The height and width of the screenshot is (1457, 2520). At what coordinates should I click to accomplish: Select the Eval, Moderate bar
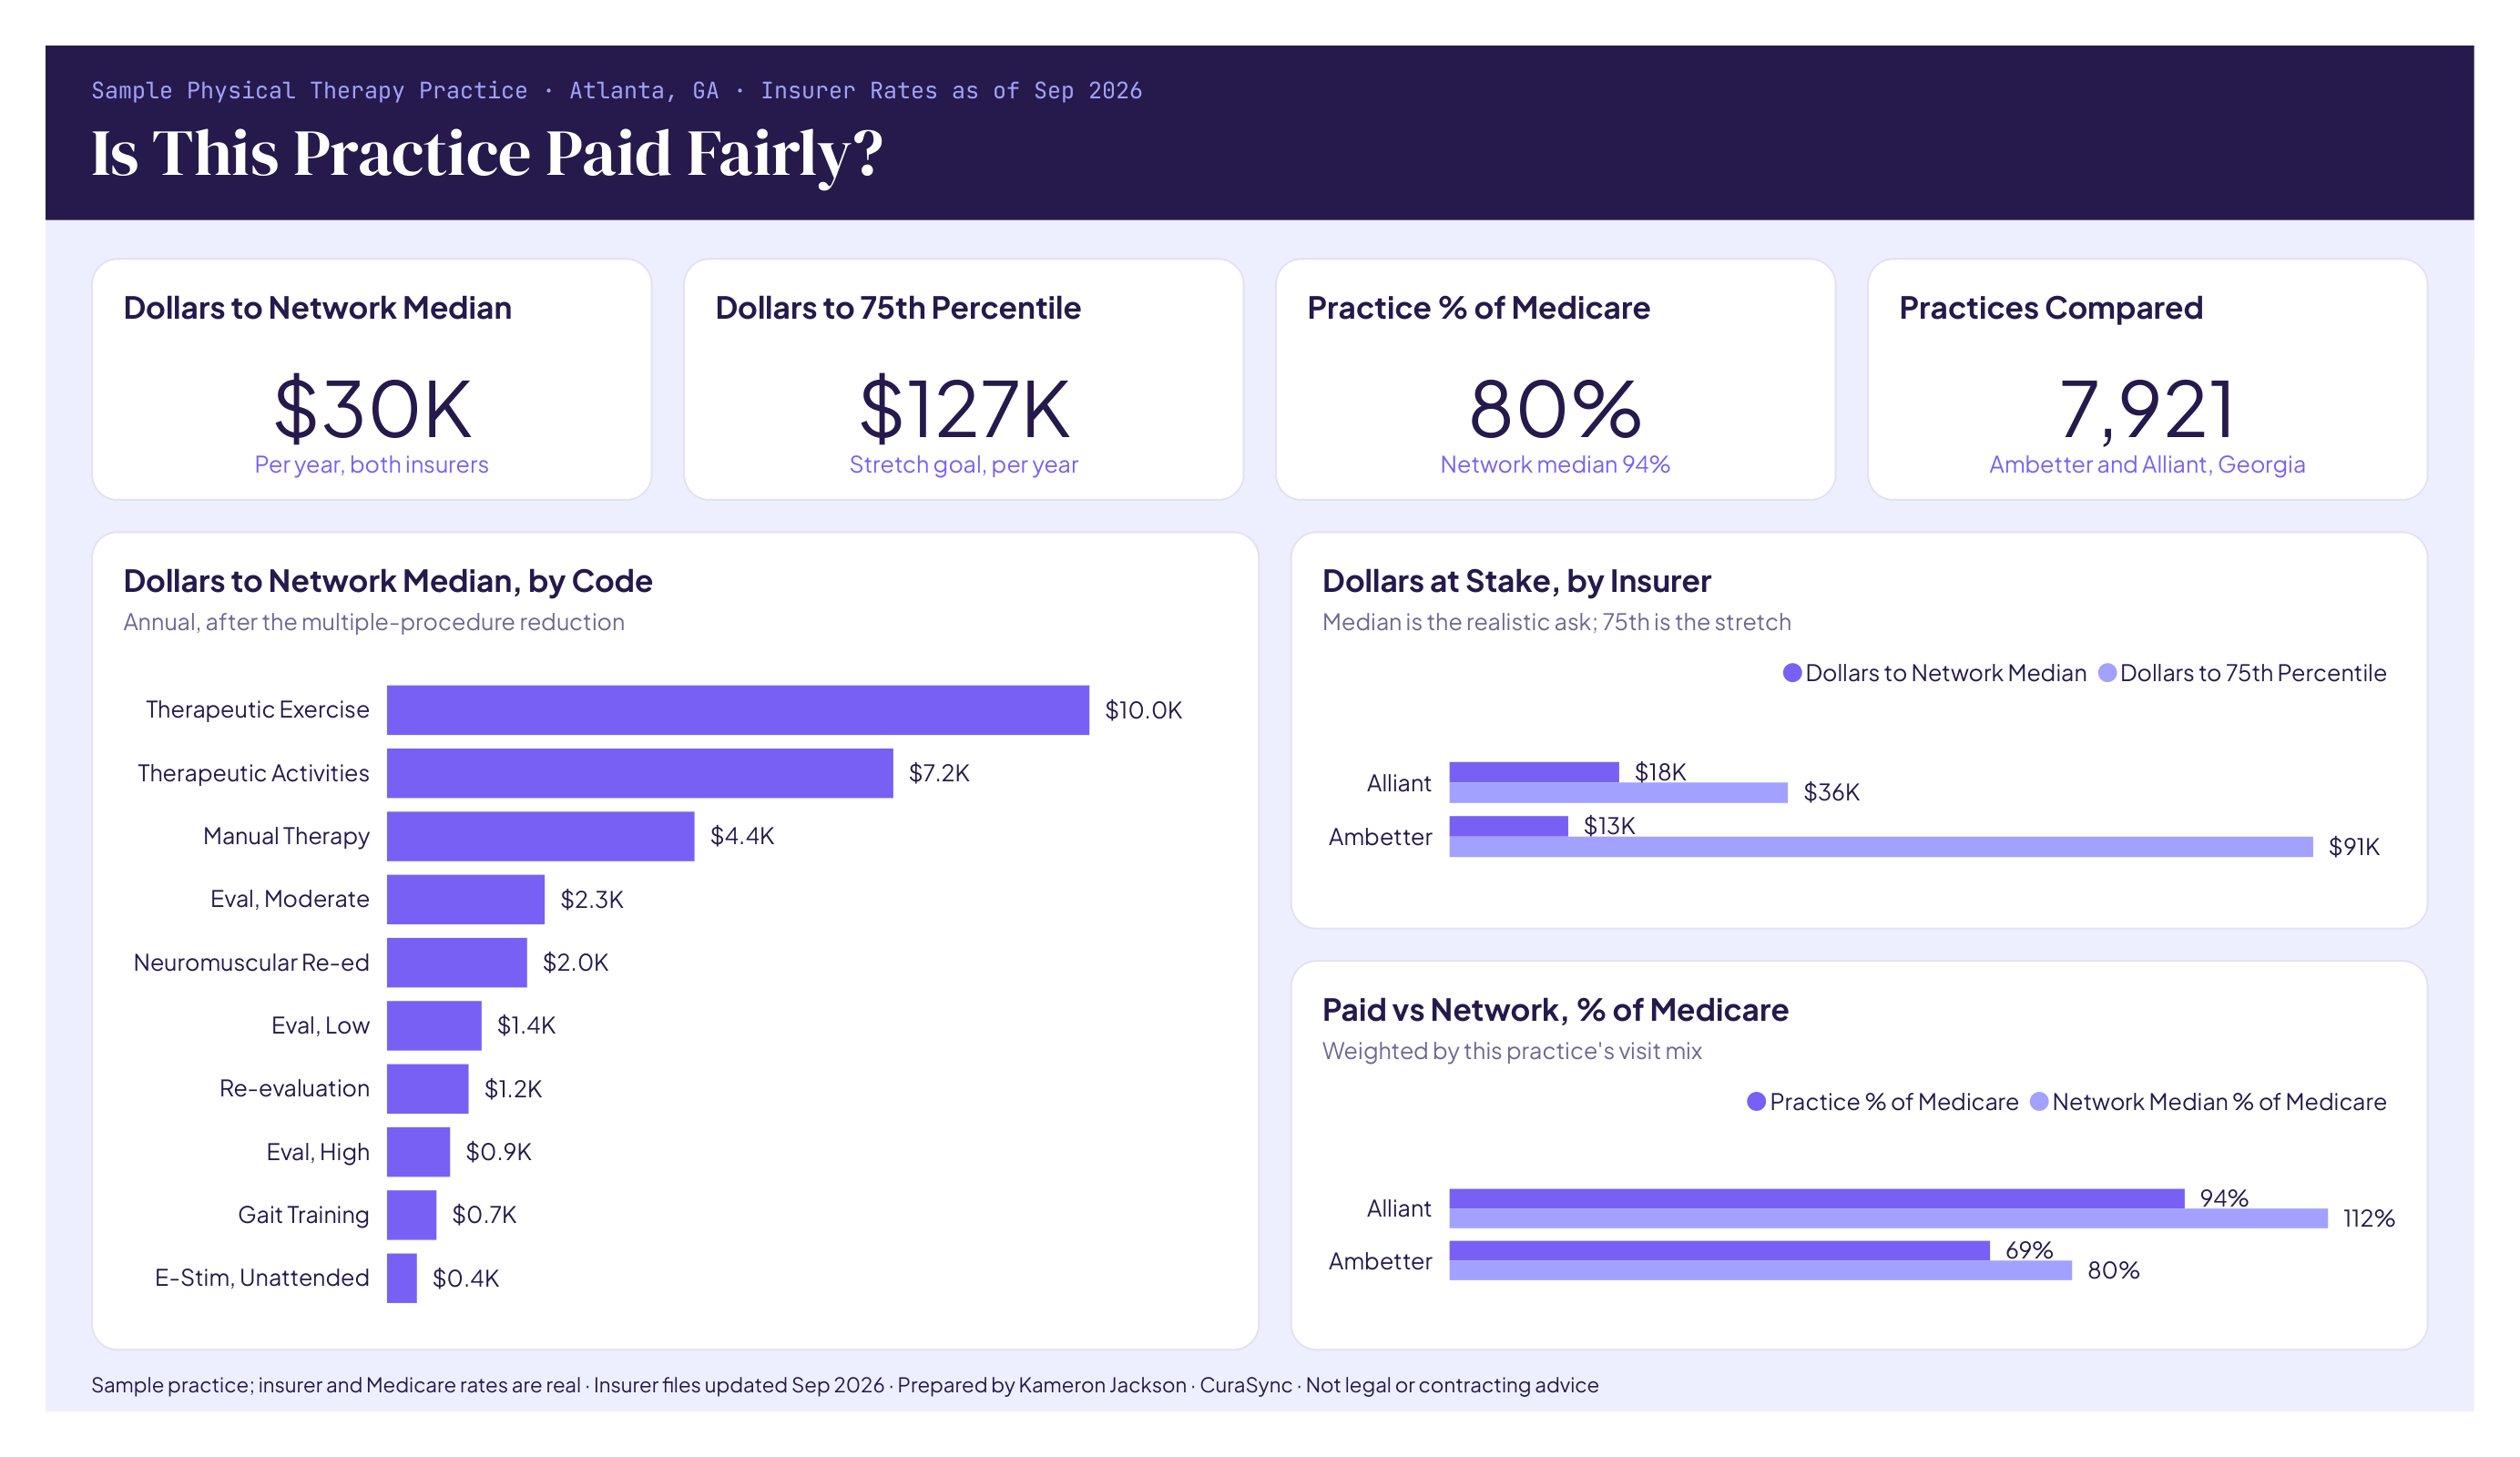466,899
